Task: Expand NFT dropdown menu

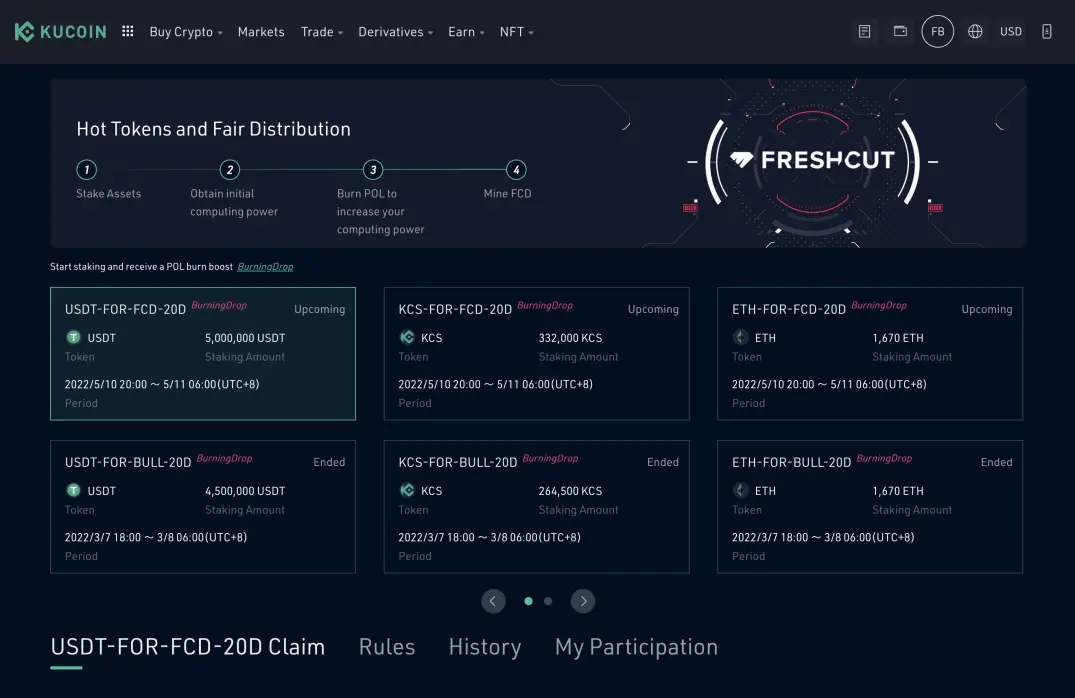Action: point(516,32)
